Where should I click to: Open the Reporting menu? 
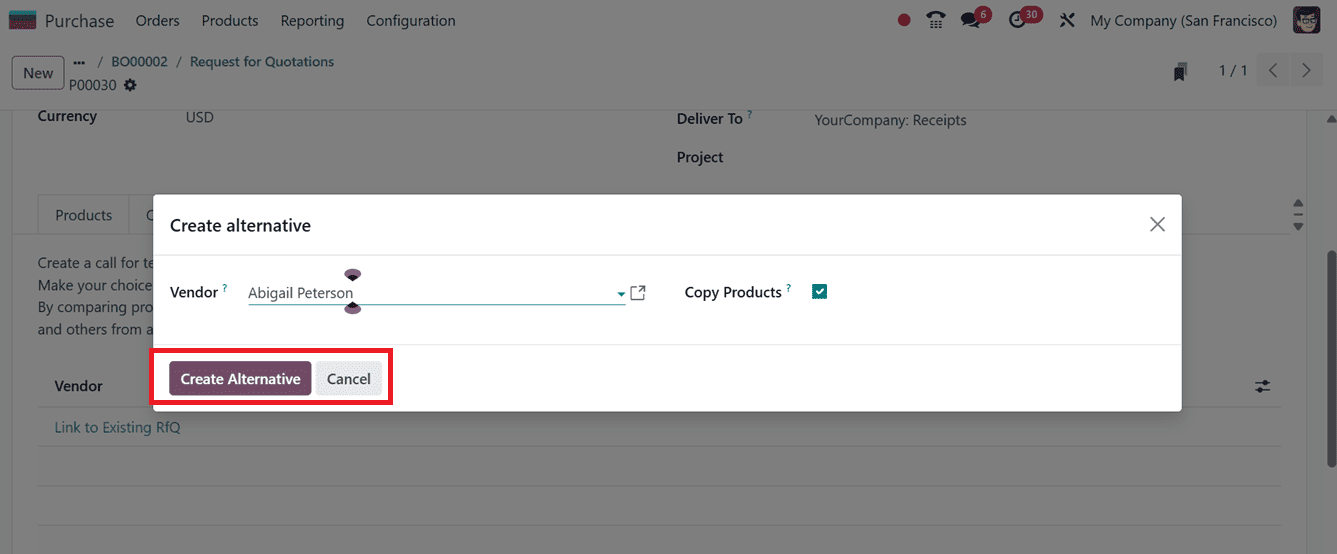coord(312,20)
